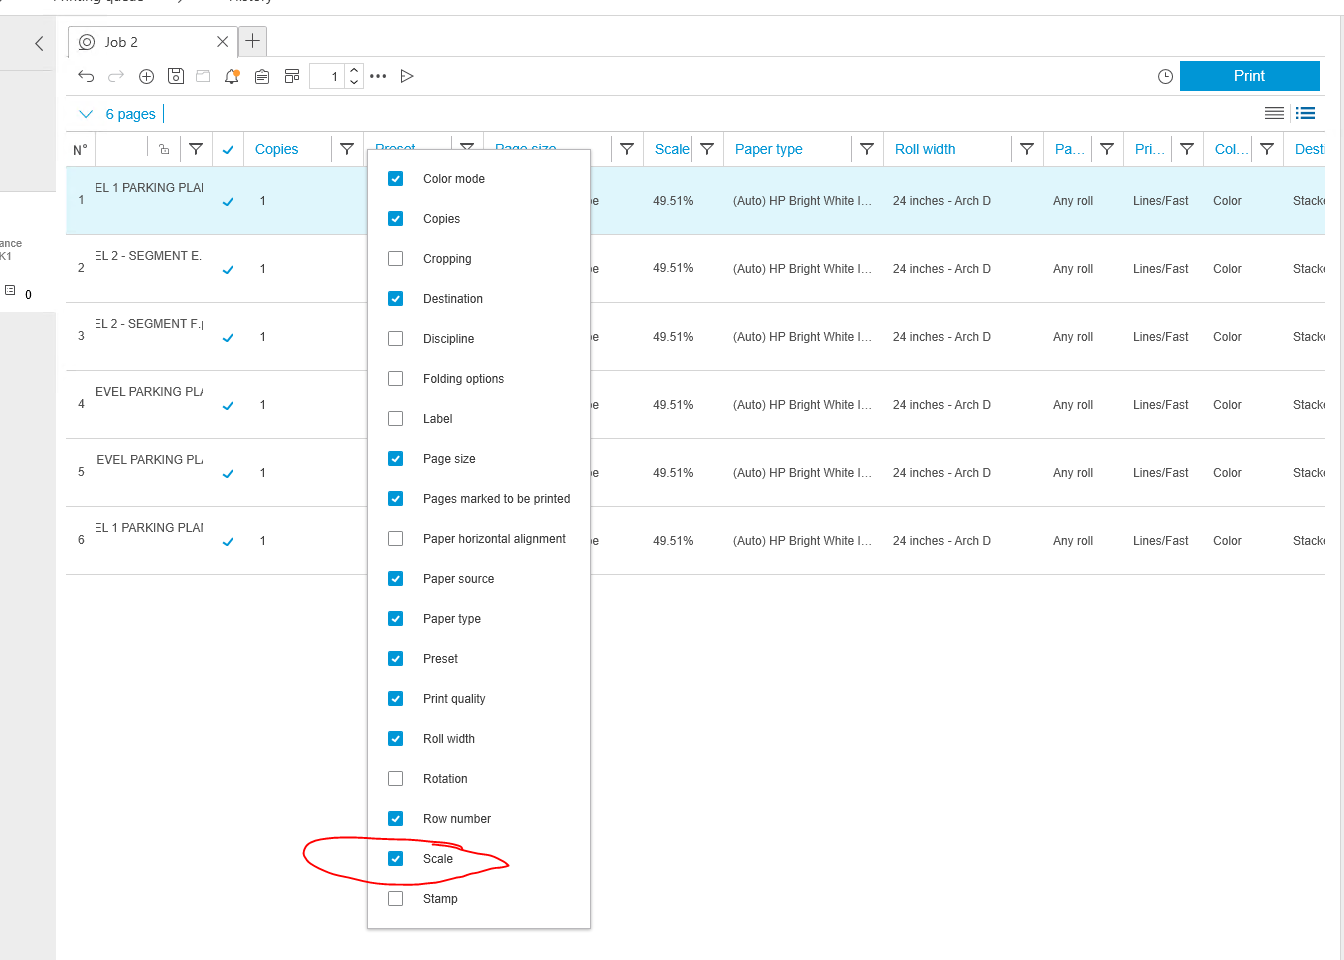
Task: Collapse the left side panel chevron
Action: coord(39,43)
